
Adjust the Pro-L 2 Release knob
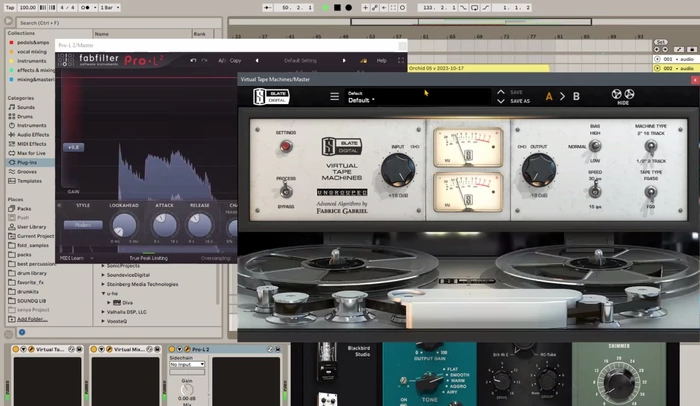coord(200,225)
